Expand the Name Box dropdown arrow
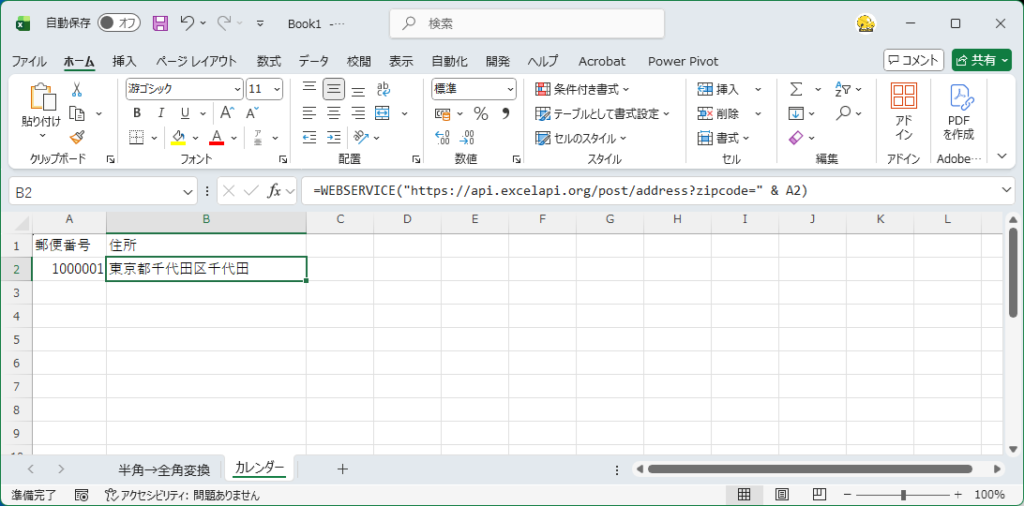 pyautogui.click(x=189, y=190)
